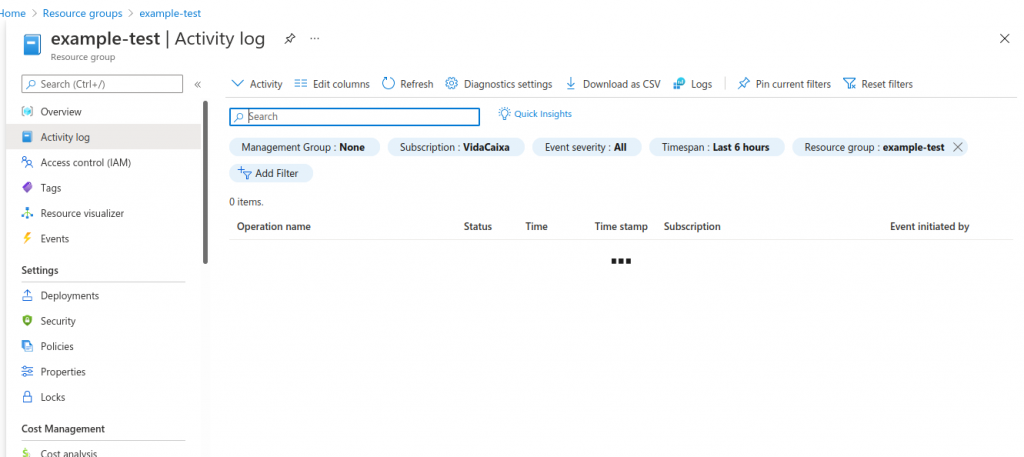Download activity log as CSV
The image size is (1024, 457).
pyautogui.click(x=613, y=84)
